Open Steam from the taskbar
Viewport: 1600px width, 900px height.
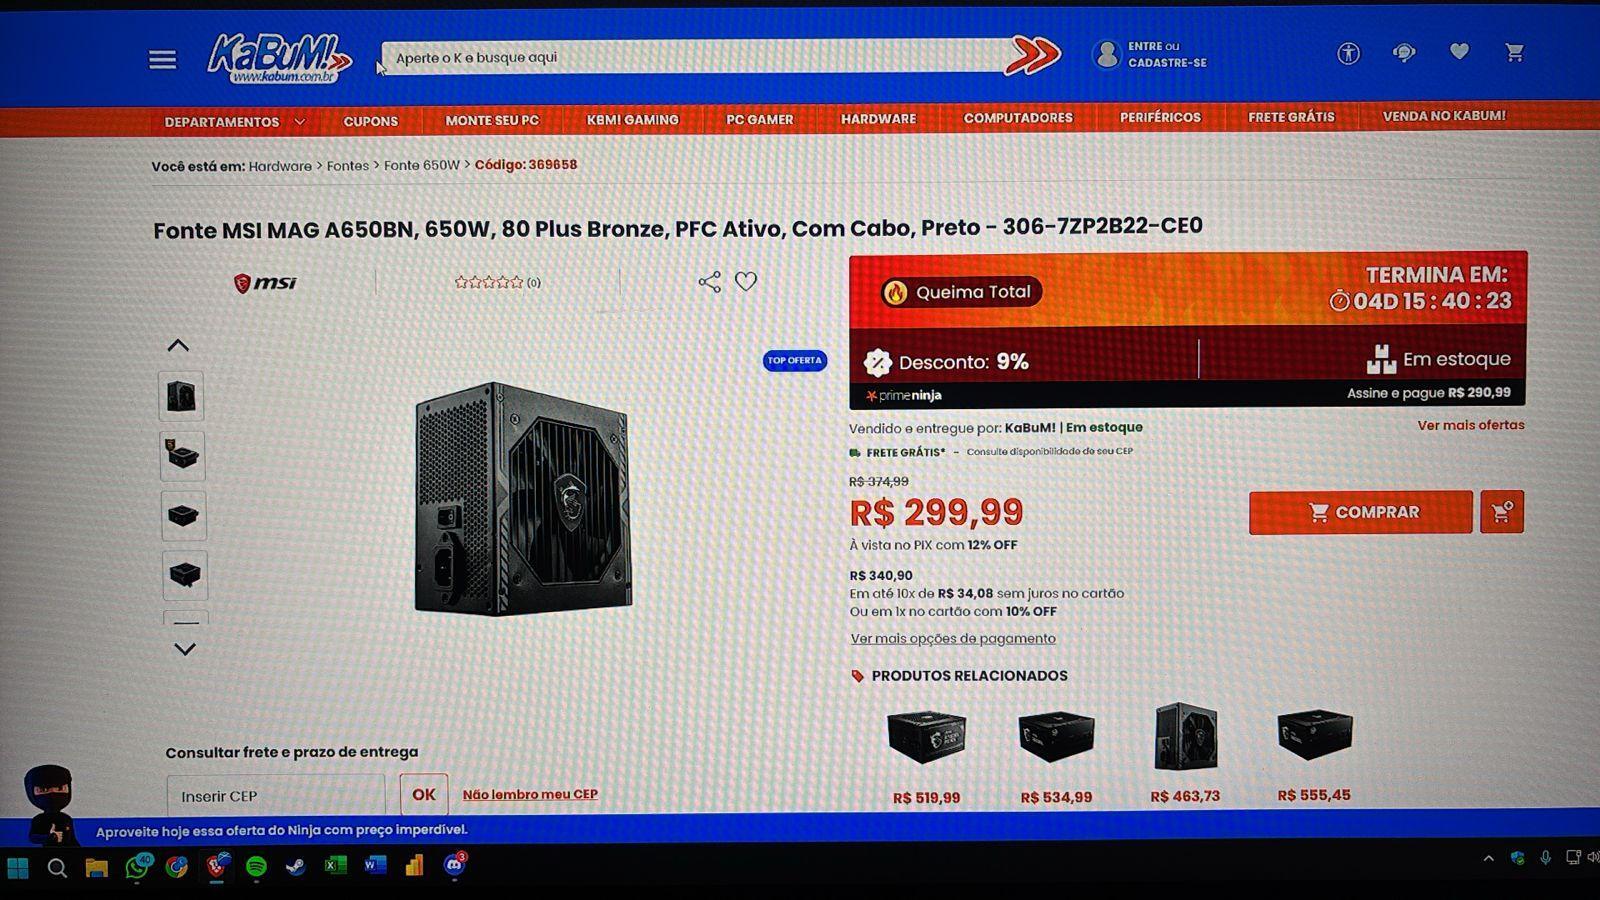click(x=295, y=866)
